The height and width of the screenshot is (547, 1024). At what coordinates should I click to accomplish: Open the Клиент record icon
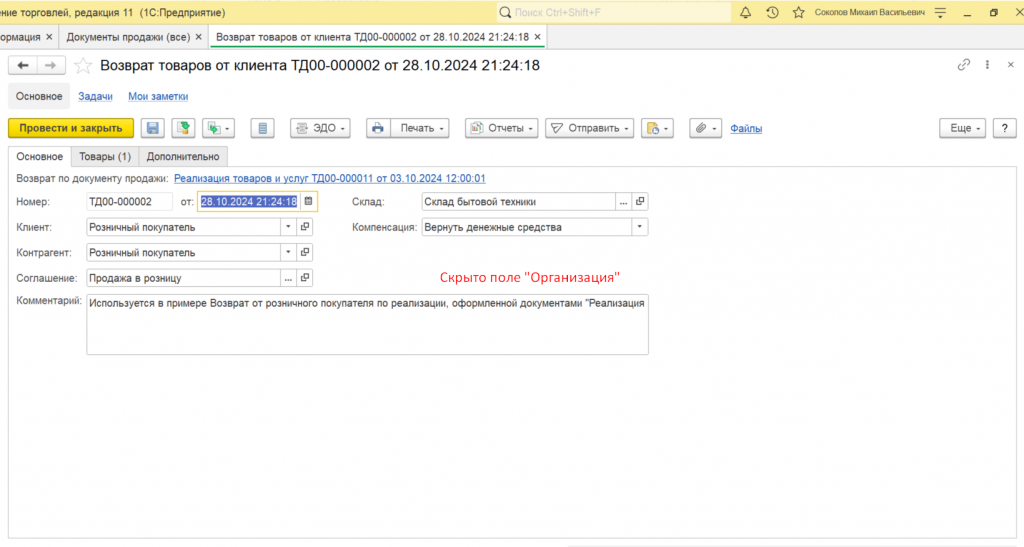point(305,227)
